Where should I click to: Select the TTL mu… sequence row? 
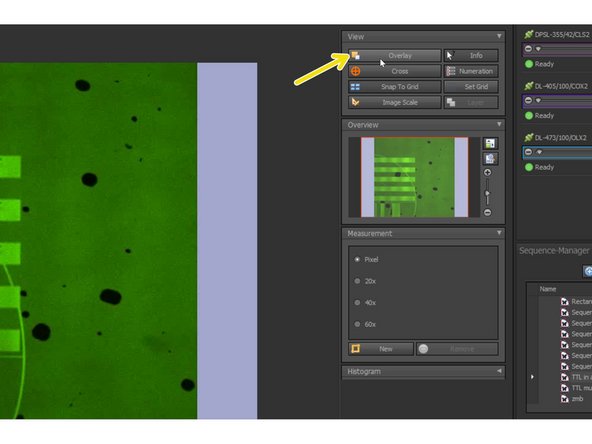pos(576,388)
